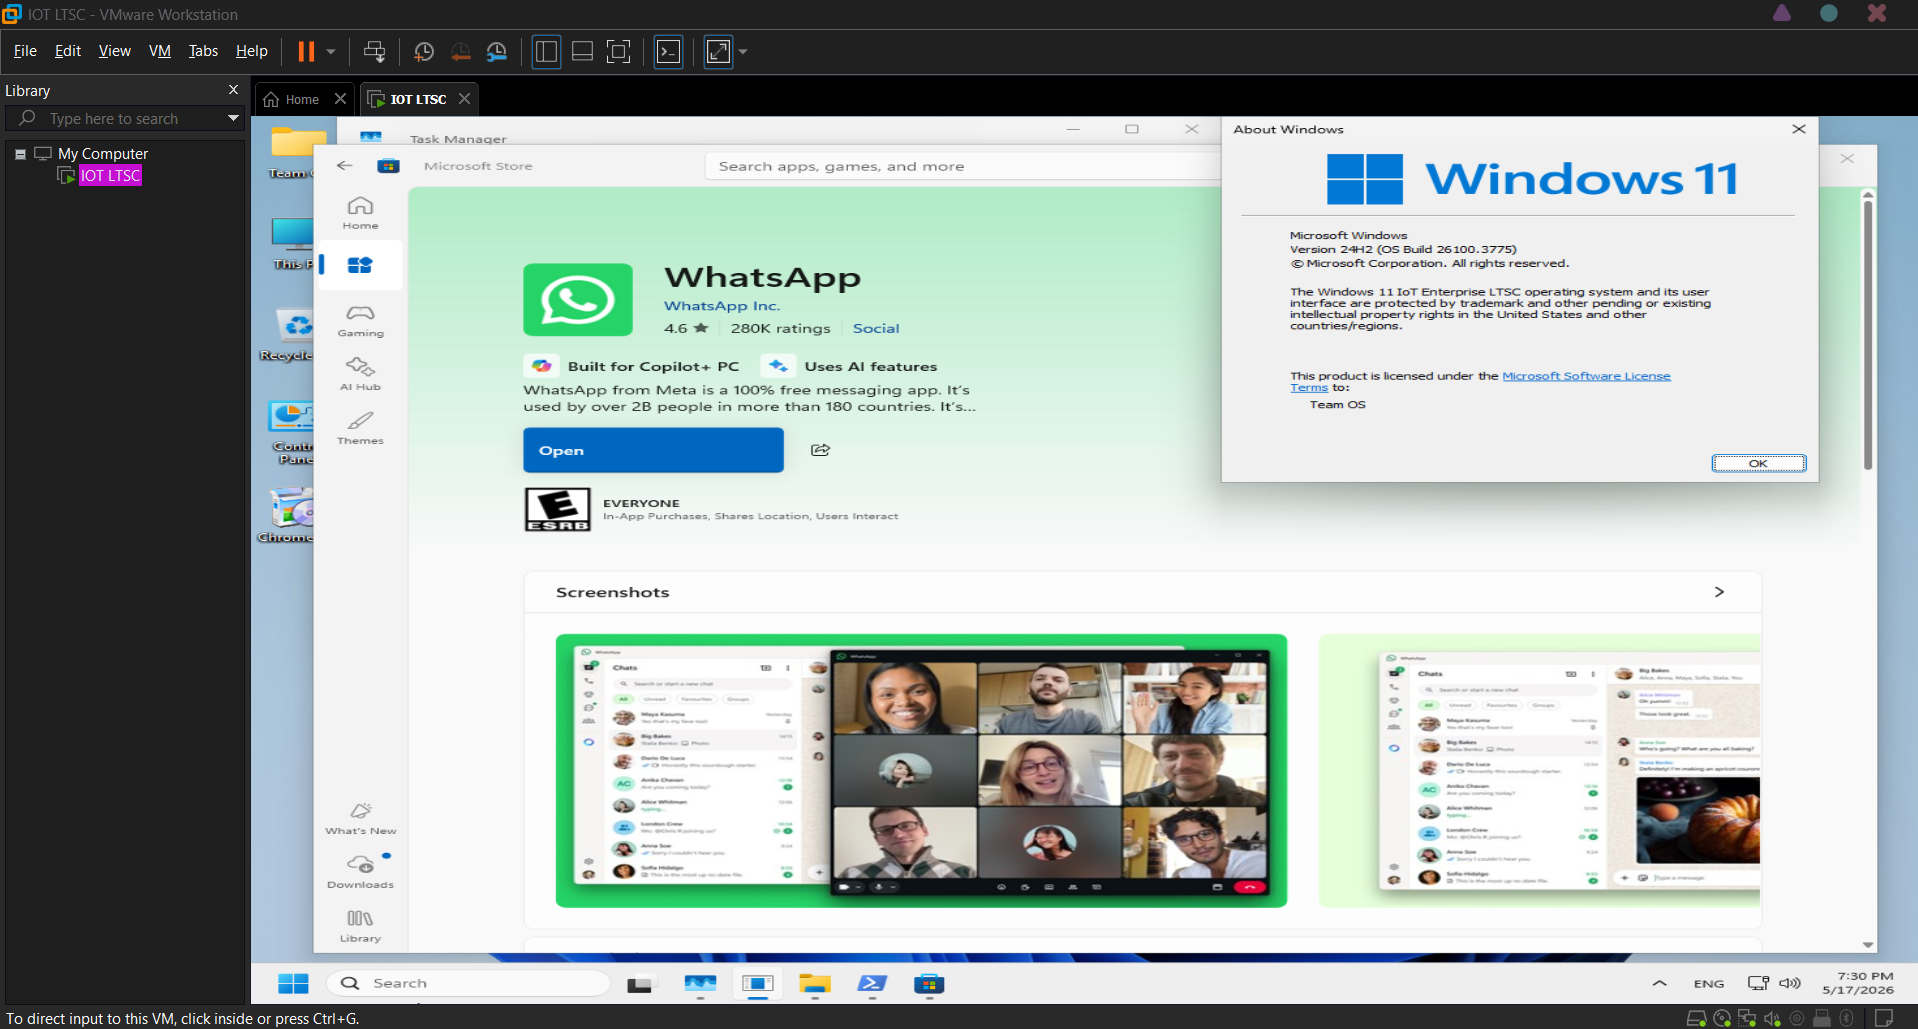Collapse the My Computer tree node
The width and height of the screenshot is (1918, 1029).
pyautogui.click(x=20, y=154)
